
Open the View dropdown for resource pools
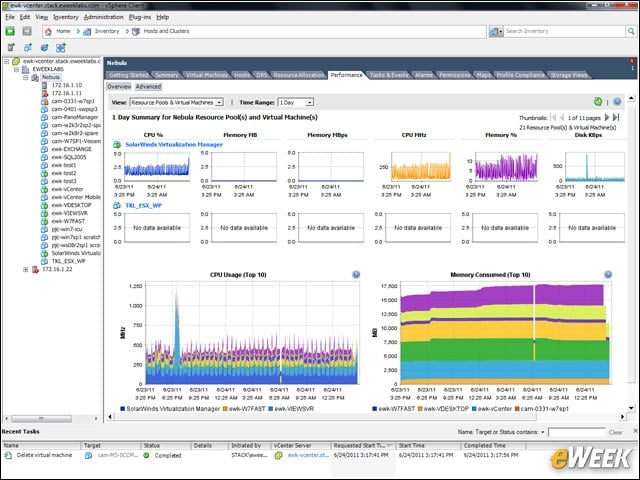(x=176, y=102)
